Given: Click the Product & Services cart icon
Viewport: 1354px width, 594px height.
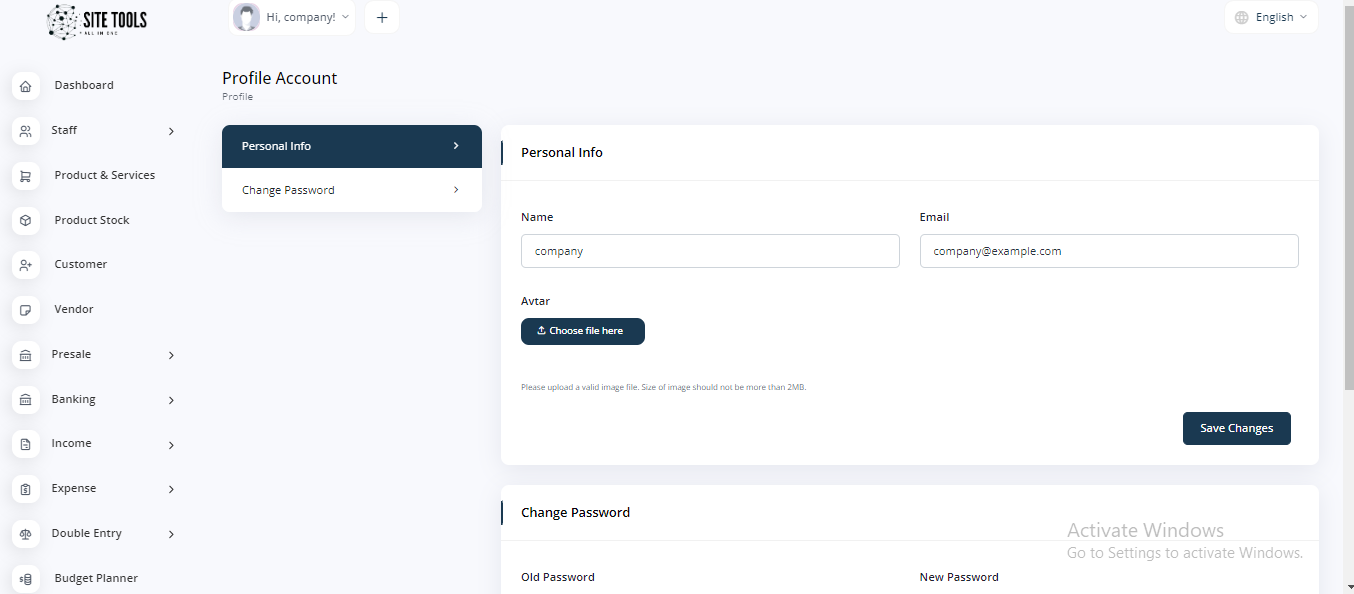Looking at the screenshot, I should (26, 176).
